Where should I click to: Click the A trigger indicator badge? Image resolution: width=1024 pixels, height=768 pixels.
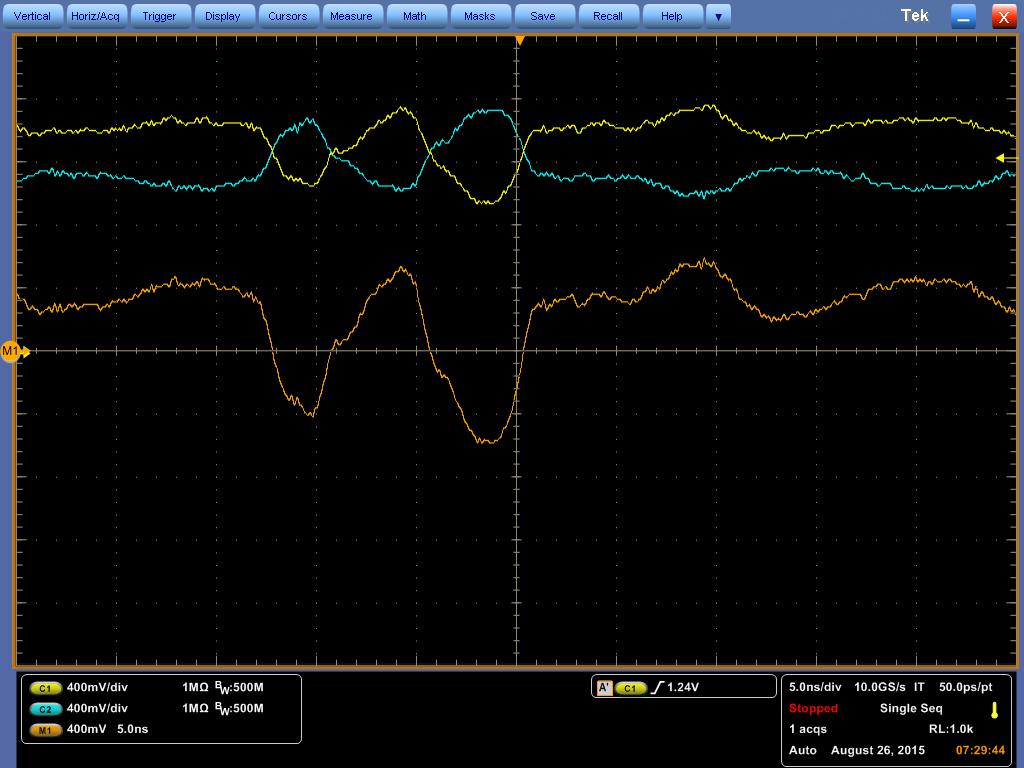(605, 688)
